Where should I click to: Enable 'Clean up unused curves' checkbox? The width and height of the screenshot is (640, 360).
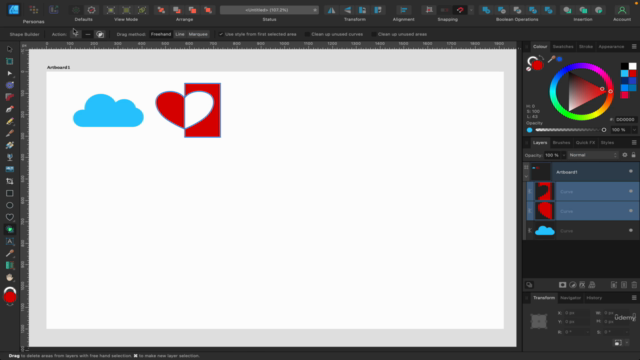pos(307,34)
